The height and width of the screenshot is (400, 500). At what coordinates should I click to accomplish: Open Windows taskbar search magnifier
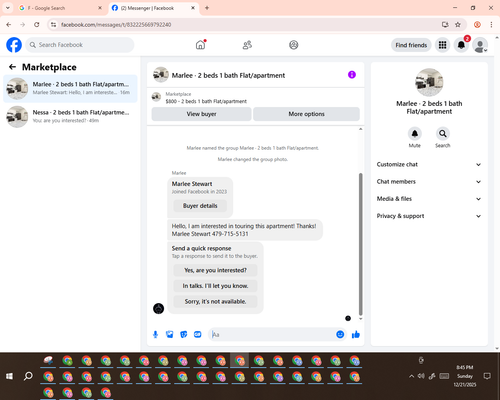[x=28, y=376]
